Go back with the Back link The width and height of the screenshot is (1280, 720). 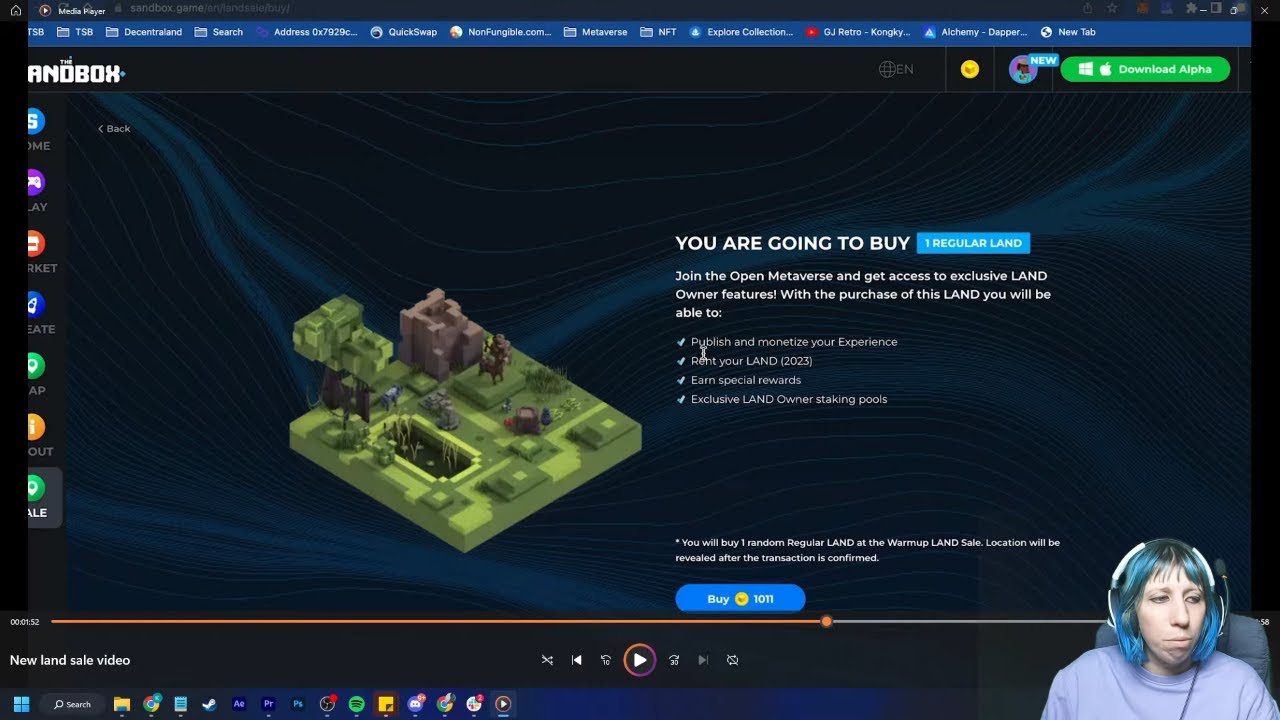pos(114,128)
